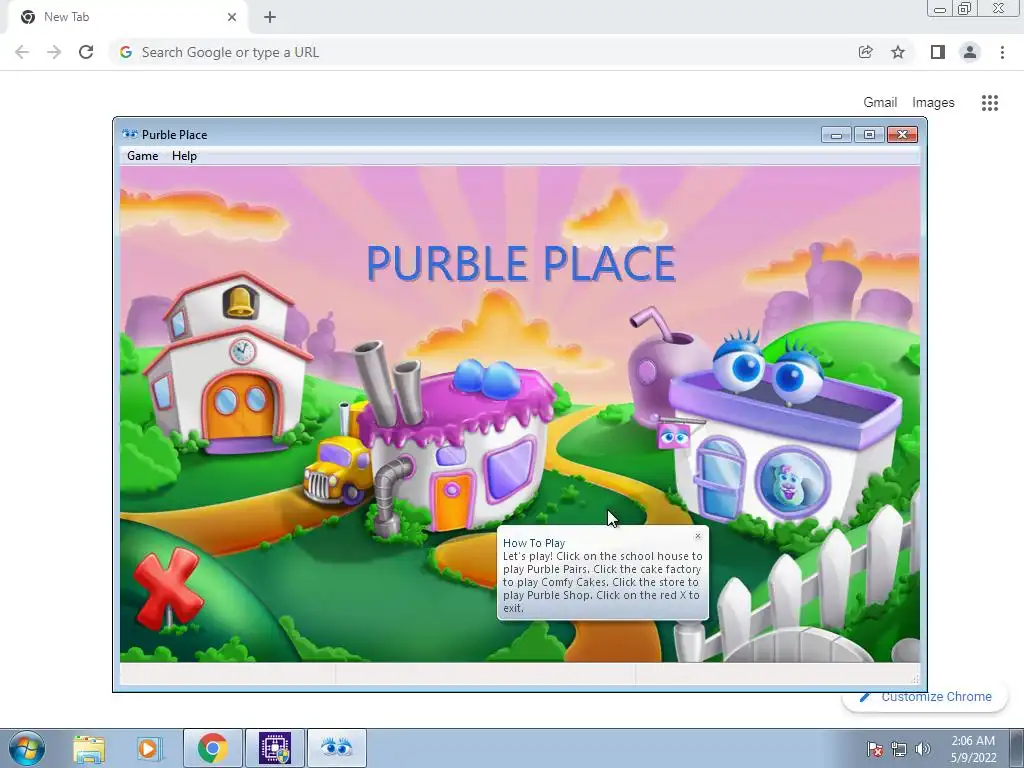Open a new Chrome tab with plus button

pos(270,17)
